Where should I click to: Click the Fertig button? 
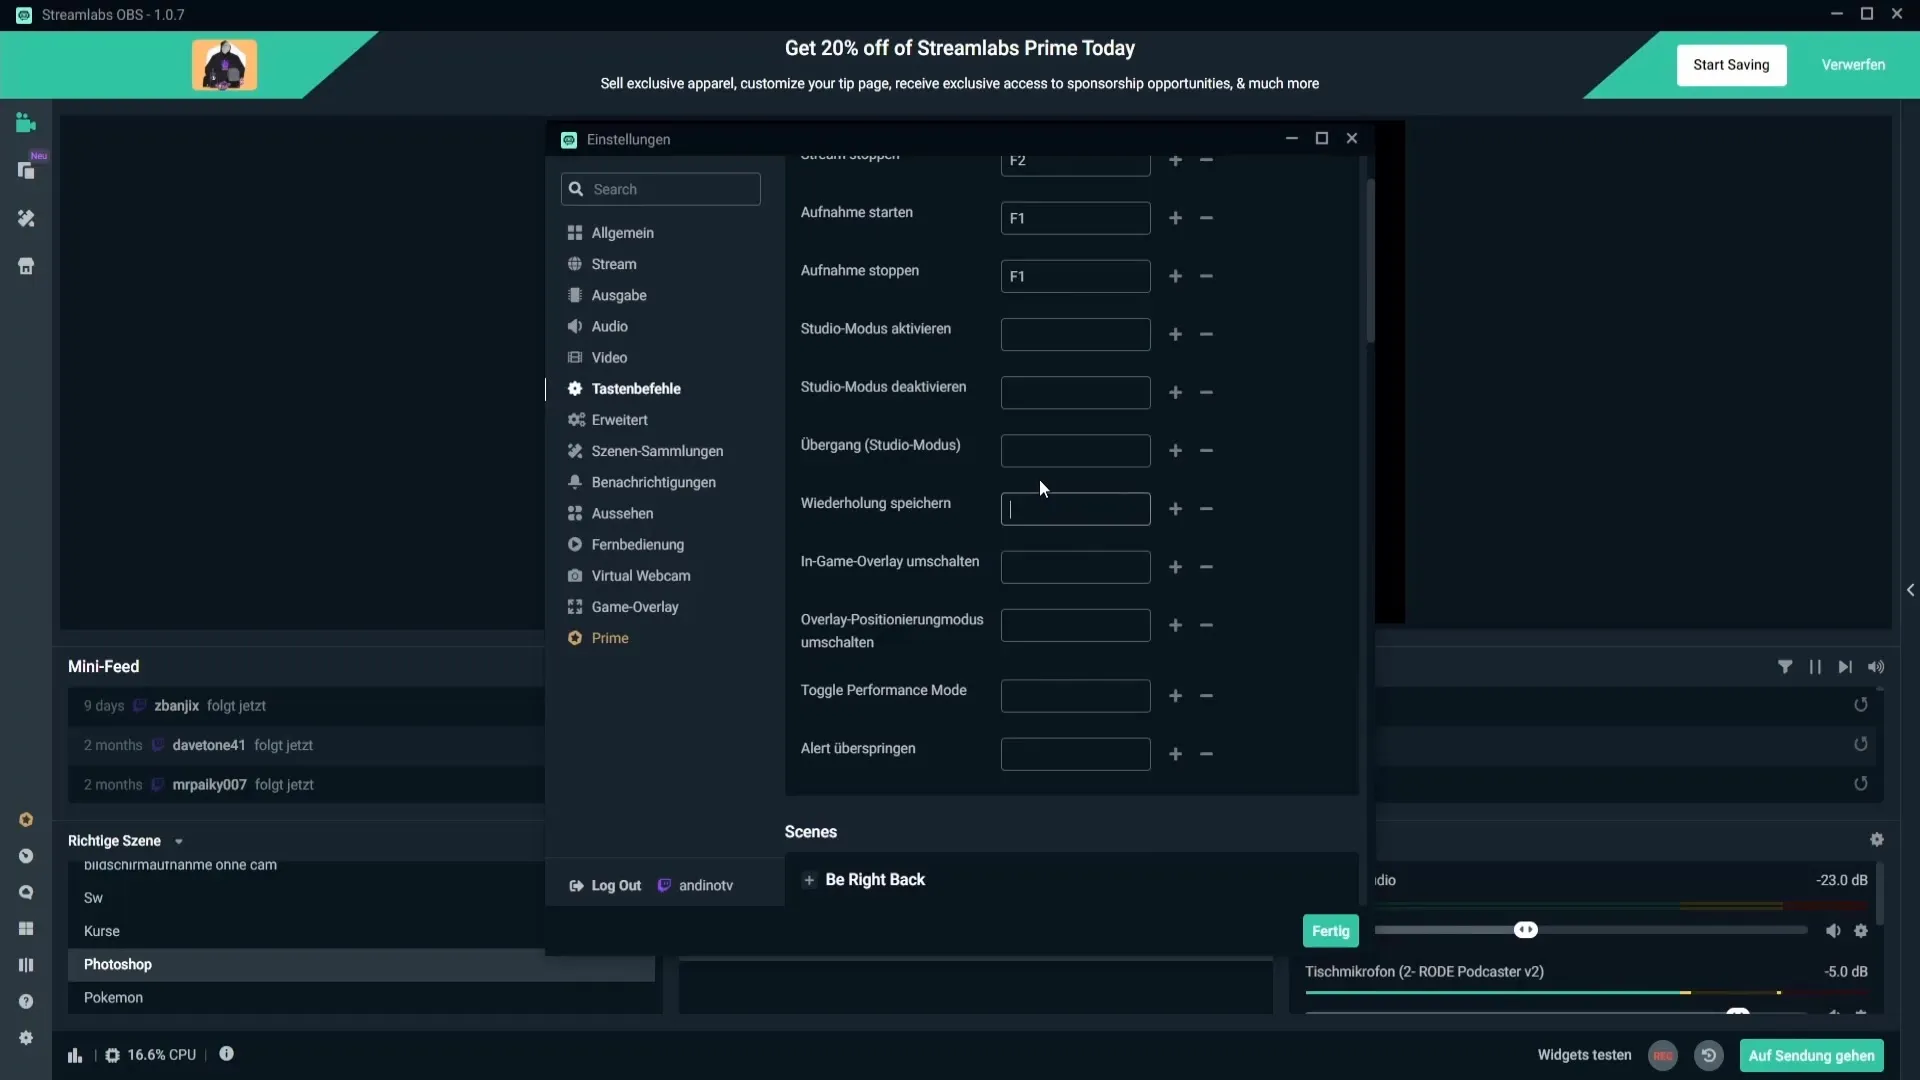click(1331, 931)
